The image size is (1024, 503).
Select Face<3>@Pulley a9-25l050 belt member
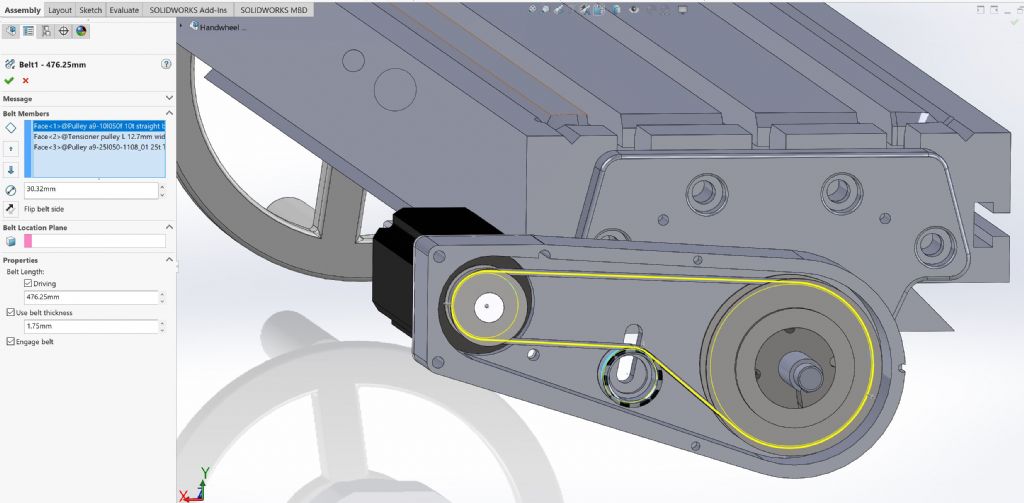click(99, 147)
